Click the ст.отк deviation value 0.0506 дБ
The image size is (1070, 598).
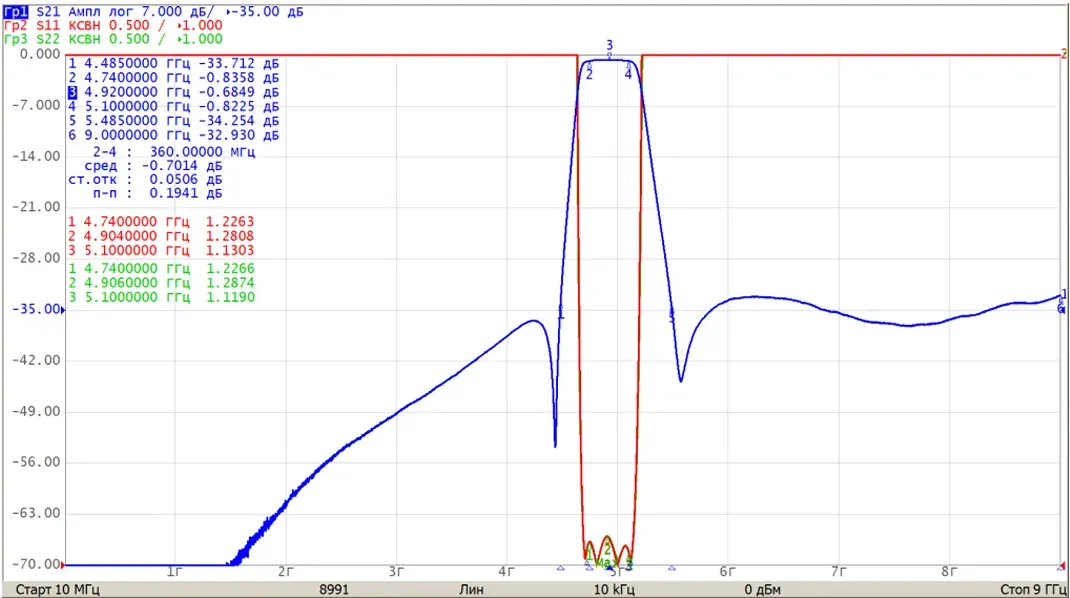pos(186,180)
